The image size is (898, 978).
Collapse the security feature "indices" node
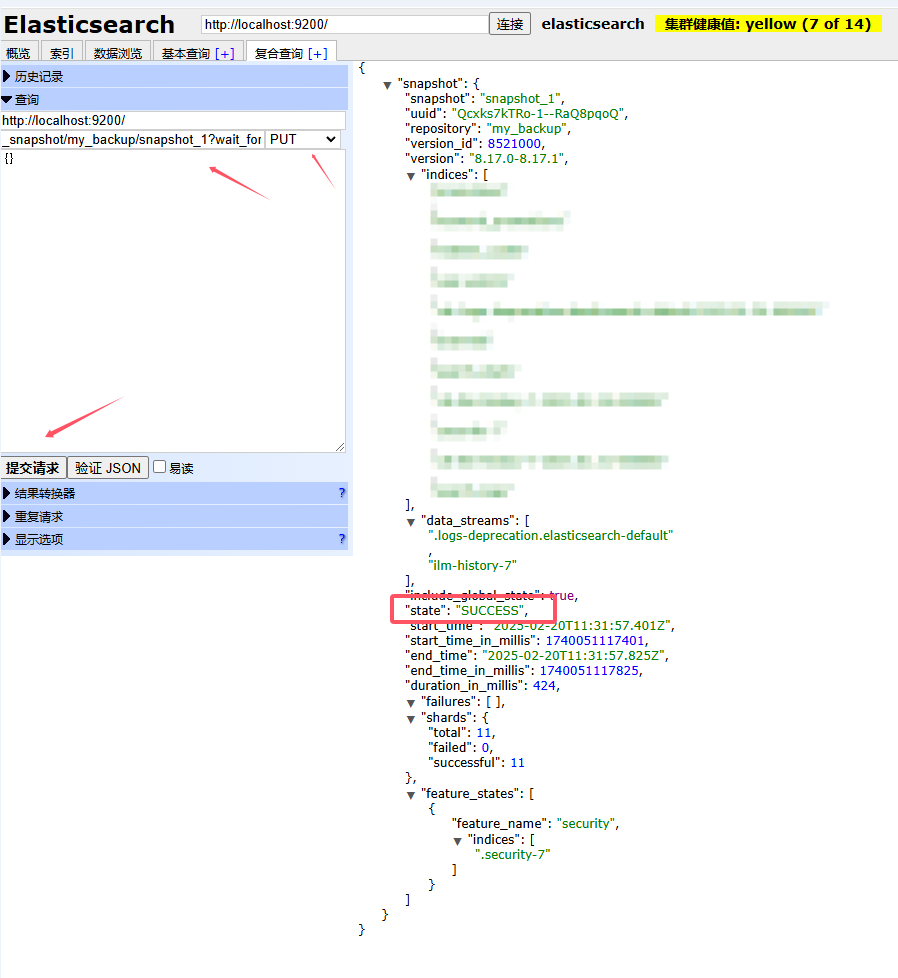point(457,841)
